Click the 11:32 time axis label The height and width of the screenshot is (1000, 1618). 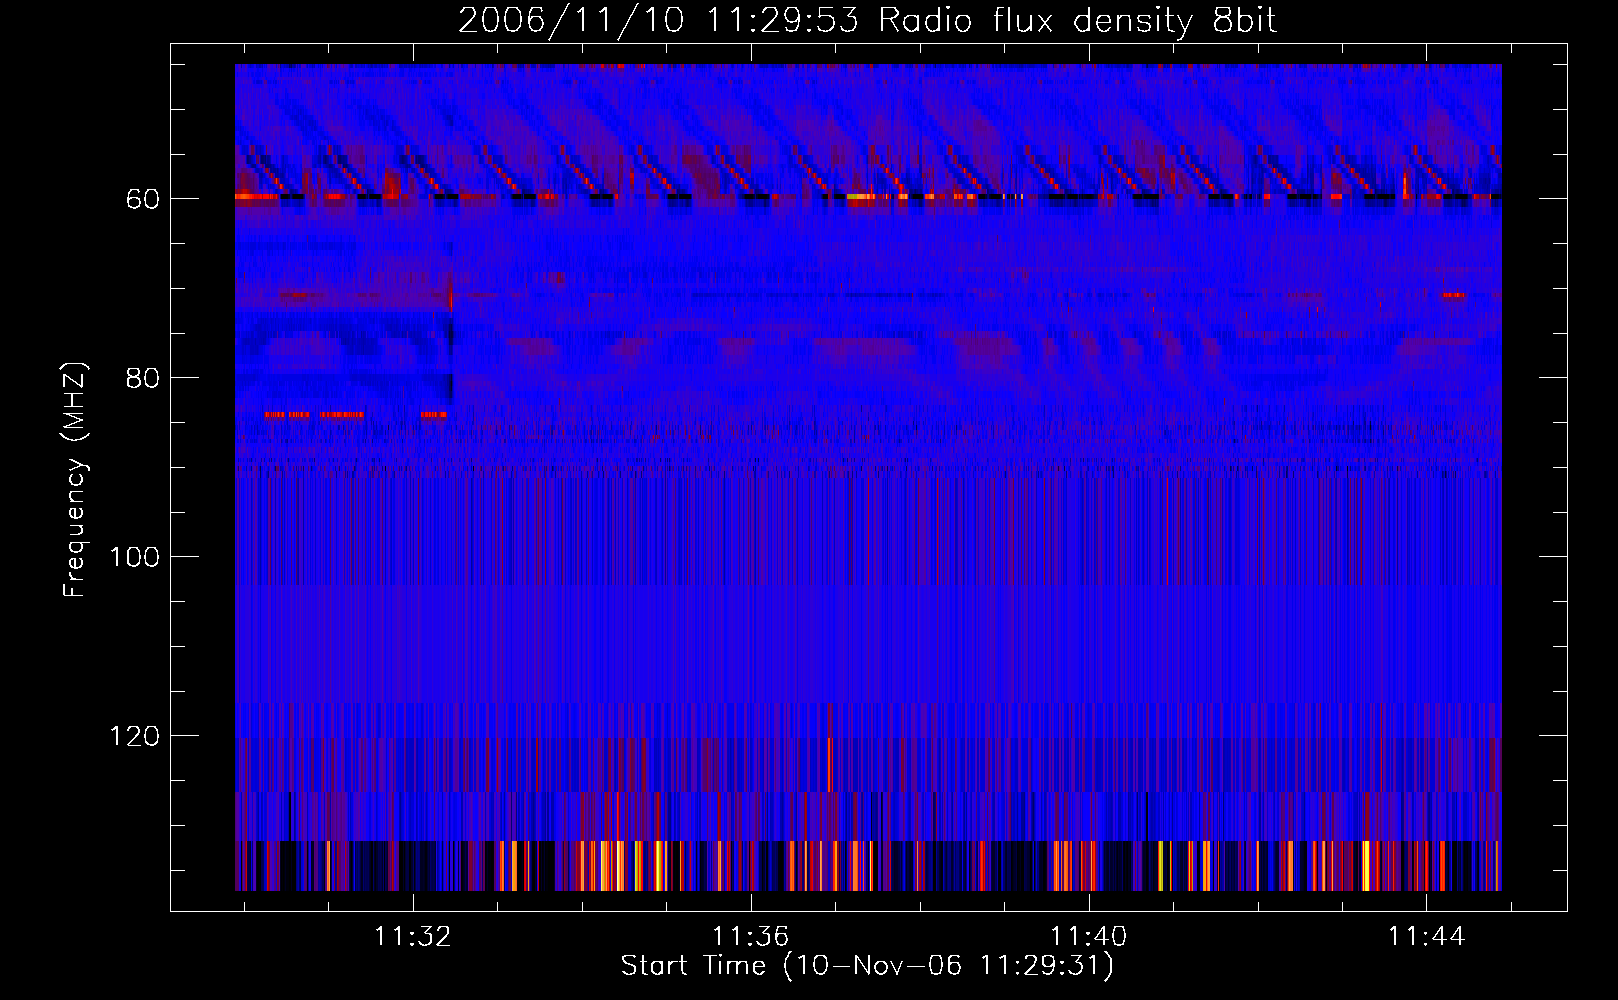412,937
